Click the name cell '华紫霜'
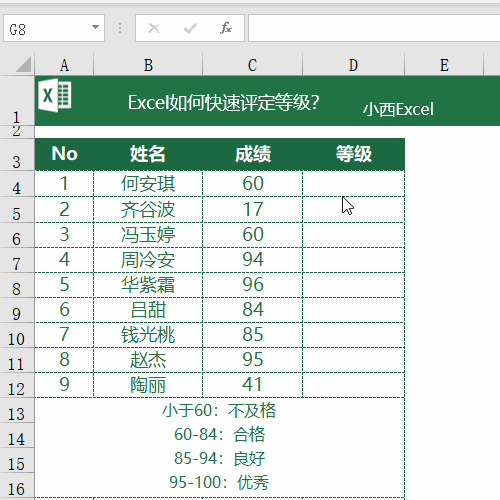This screenshot has width=500, height=500. pyautogui.click(x=148, y=285)
